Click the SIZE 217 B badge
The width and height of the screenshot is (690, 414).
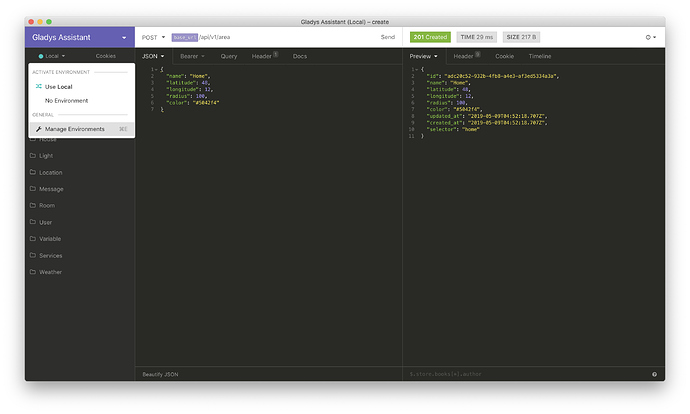(x=521, y=37)
